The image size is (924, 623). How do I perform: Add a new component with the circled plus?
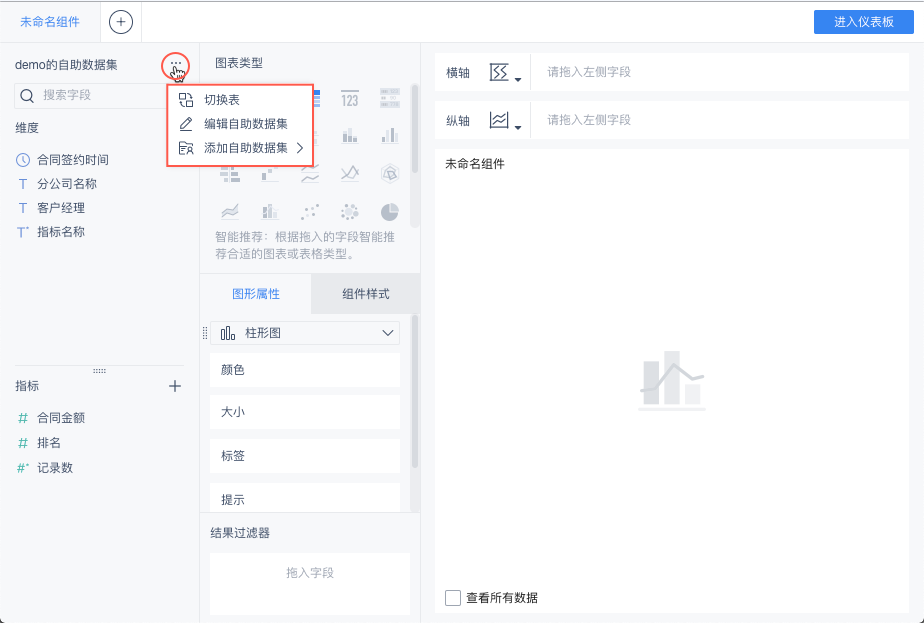point(121,22)
